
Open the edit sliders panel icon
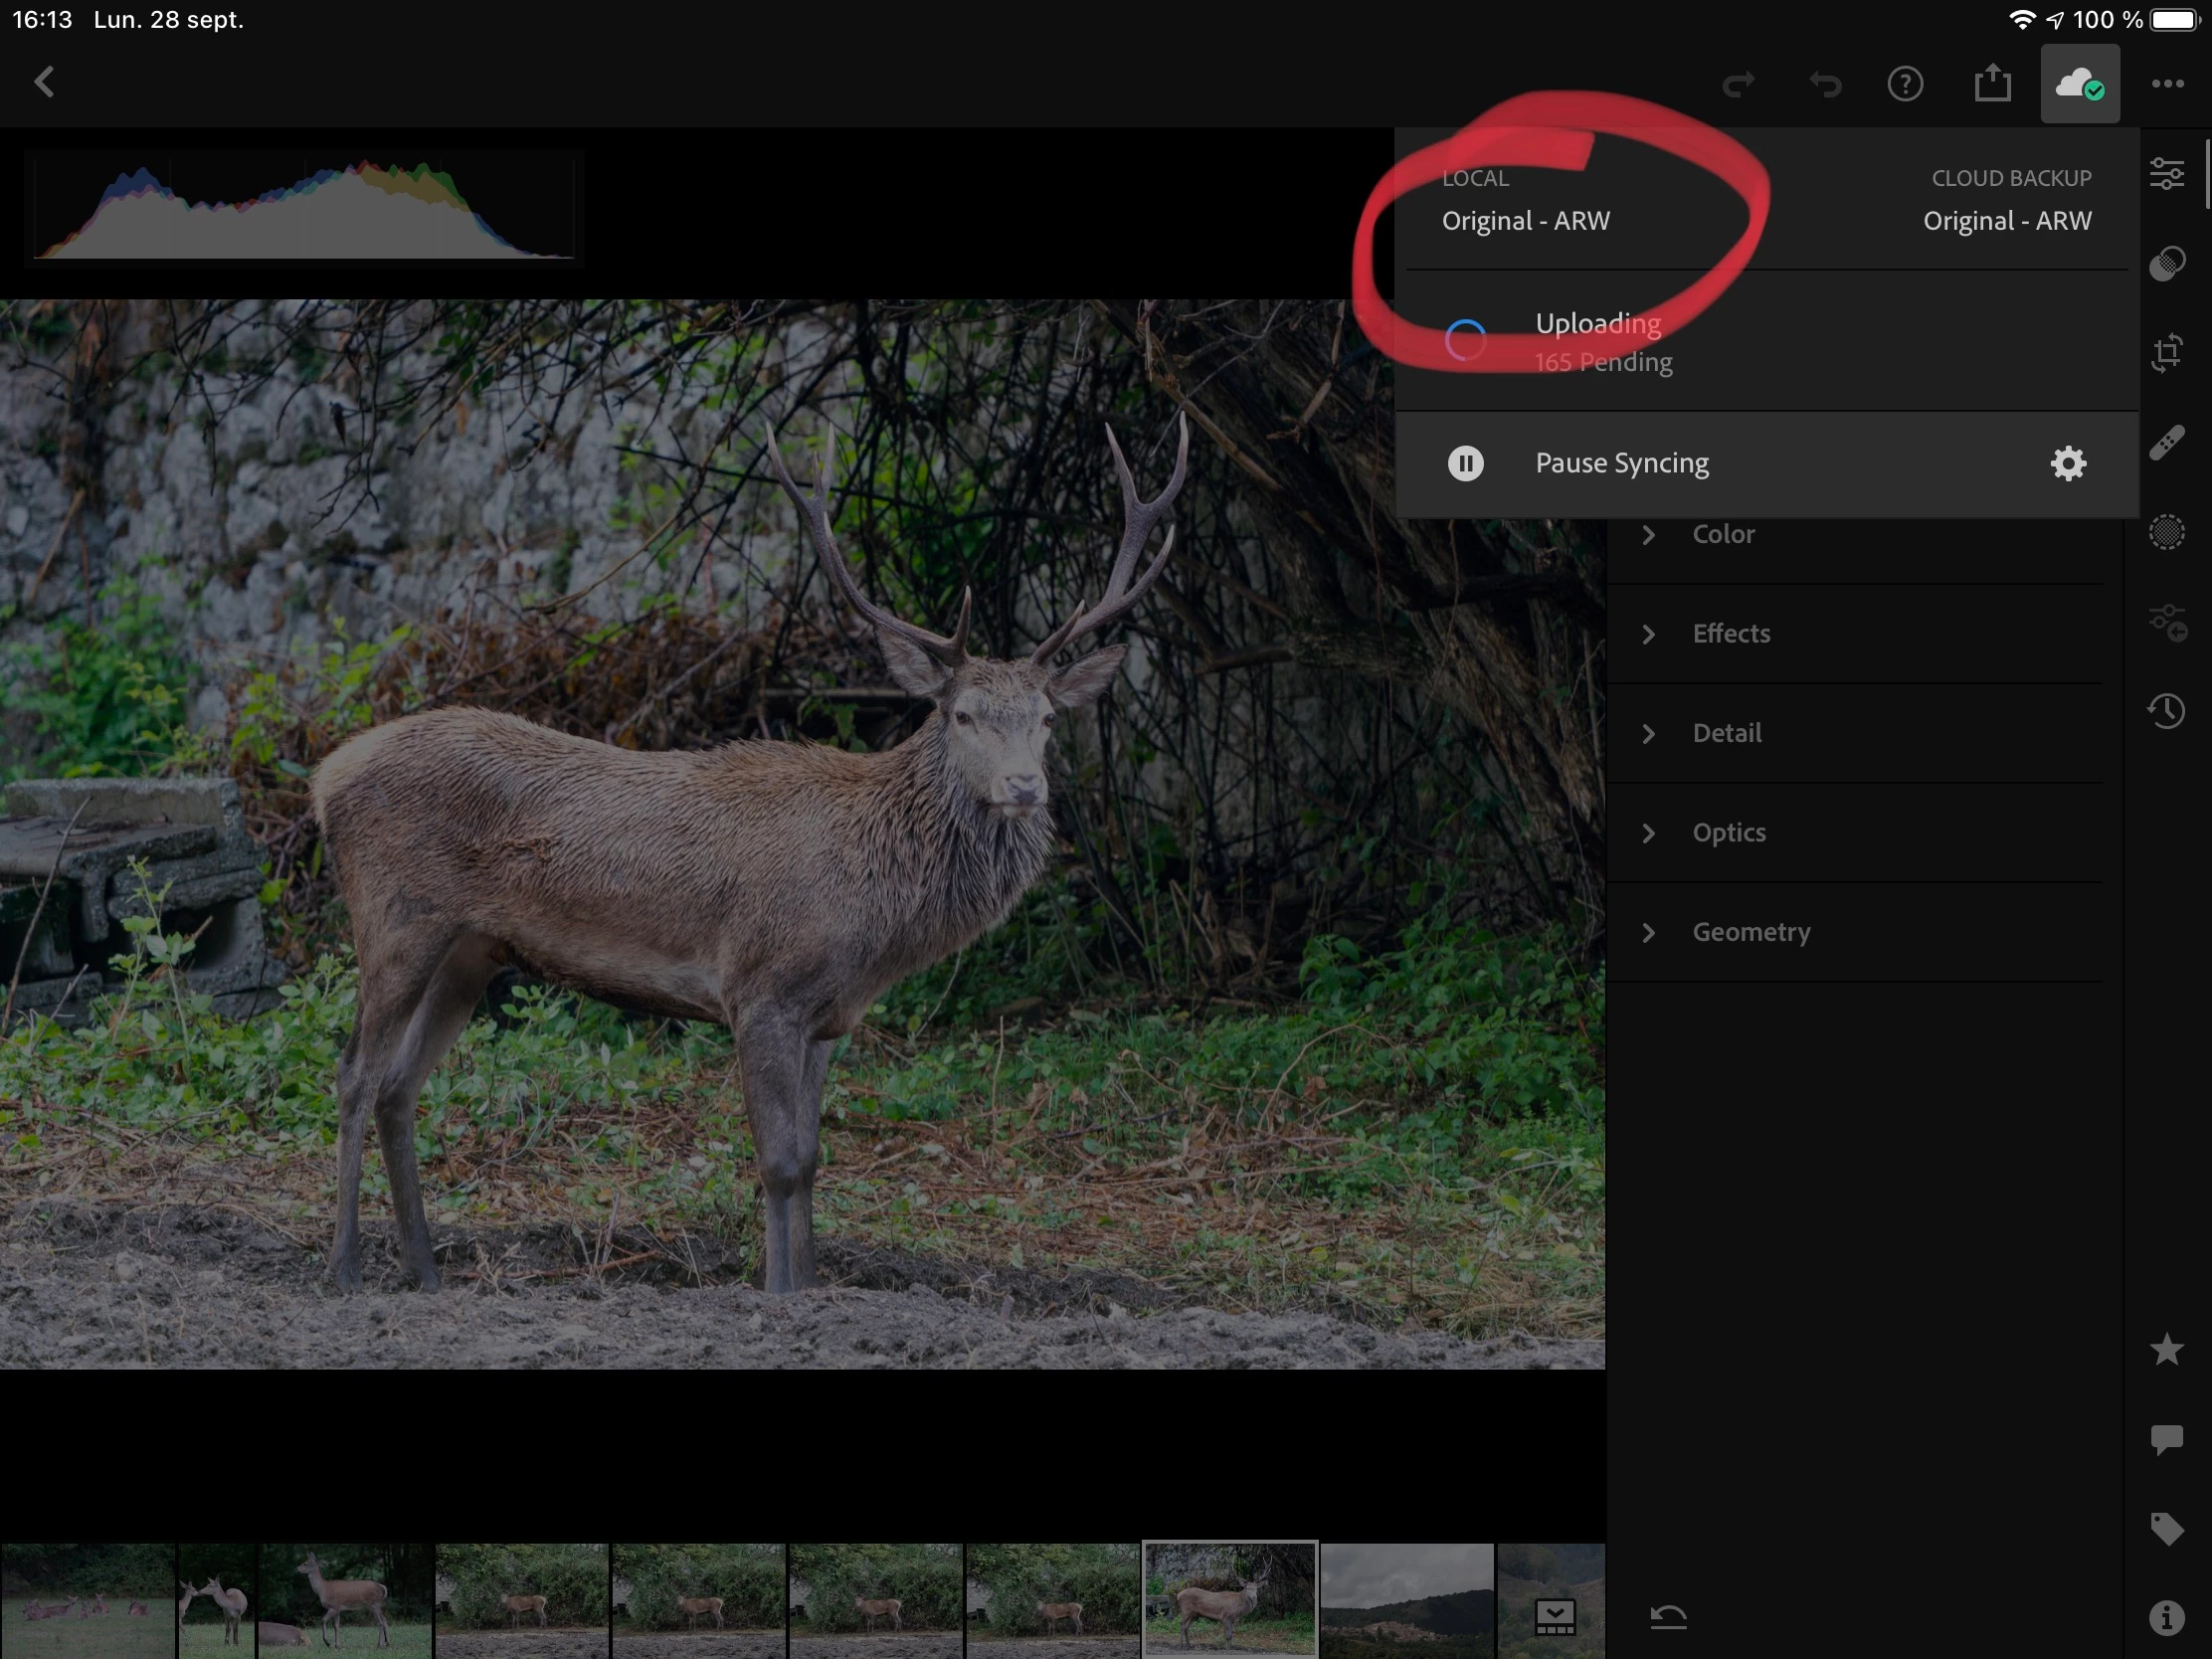point(2167,175)
